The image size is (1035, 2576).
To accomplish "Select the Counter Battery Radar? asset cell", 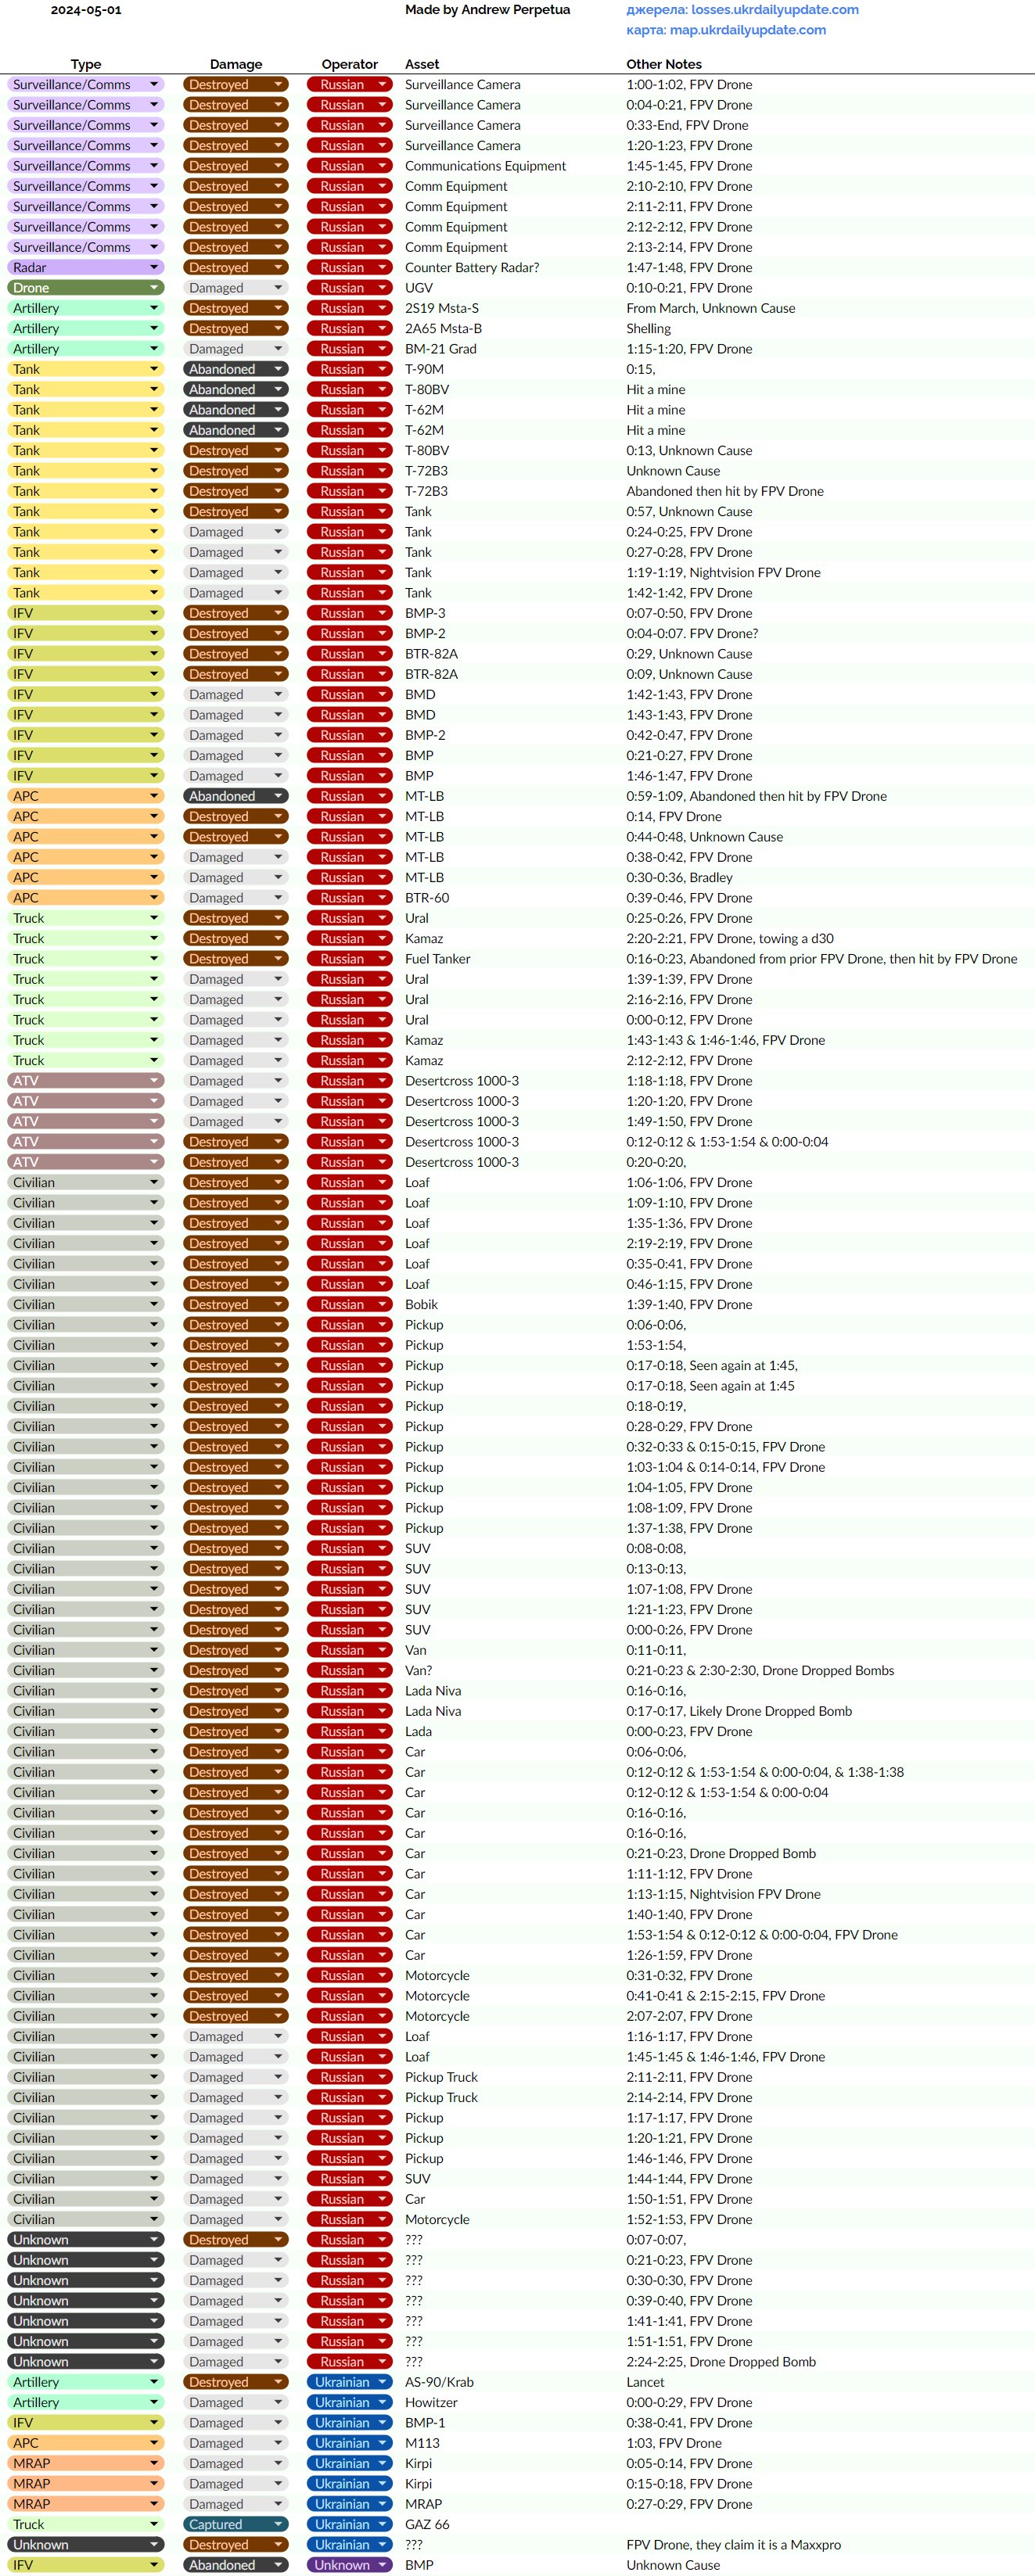I will pos(472,268).
